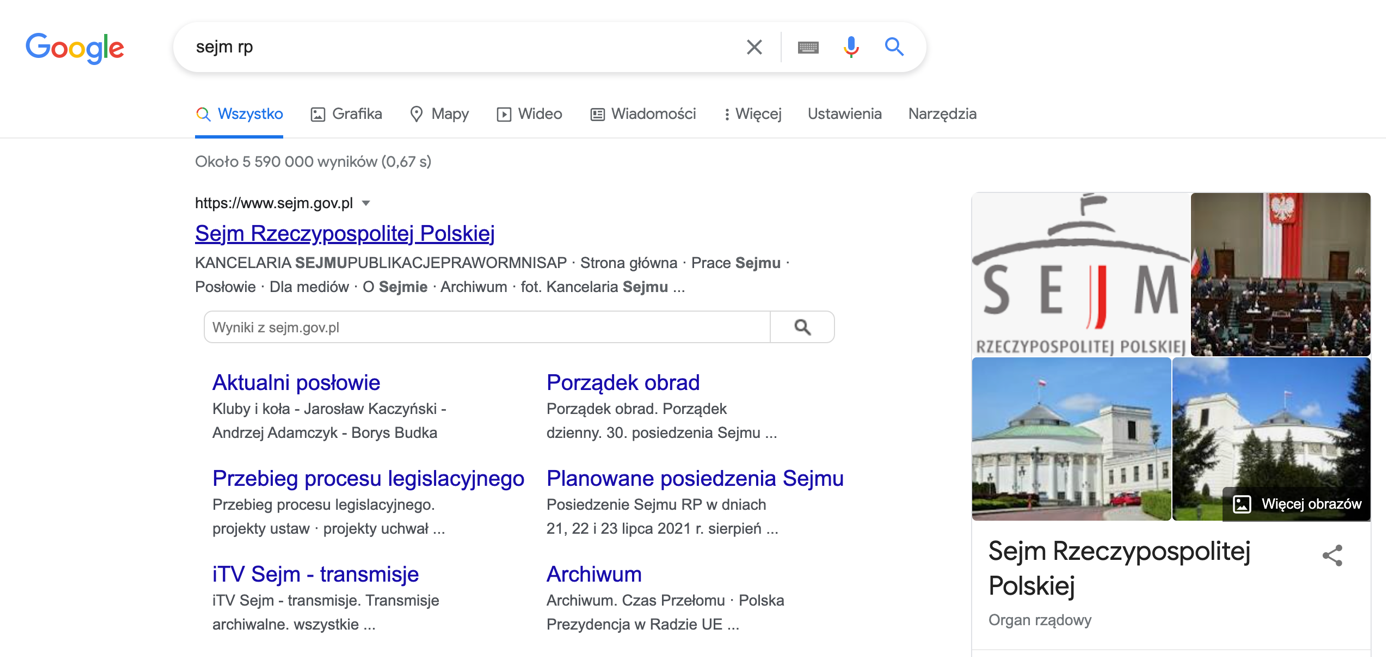
Task: Click the Google logo
Action: point(75,48)
